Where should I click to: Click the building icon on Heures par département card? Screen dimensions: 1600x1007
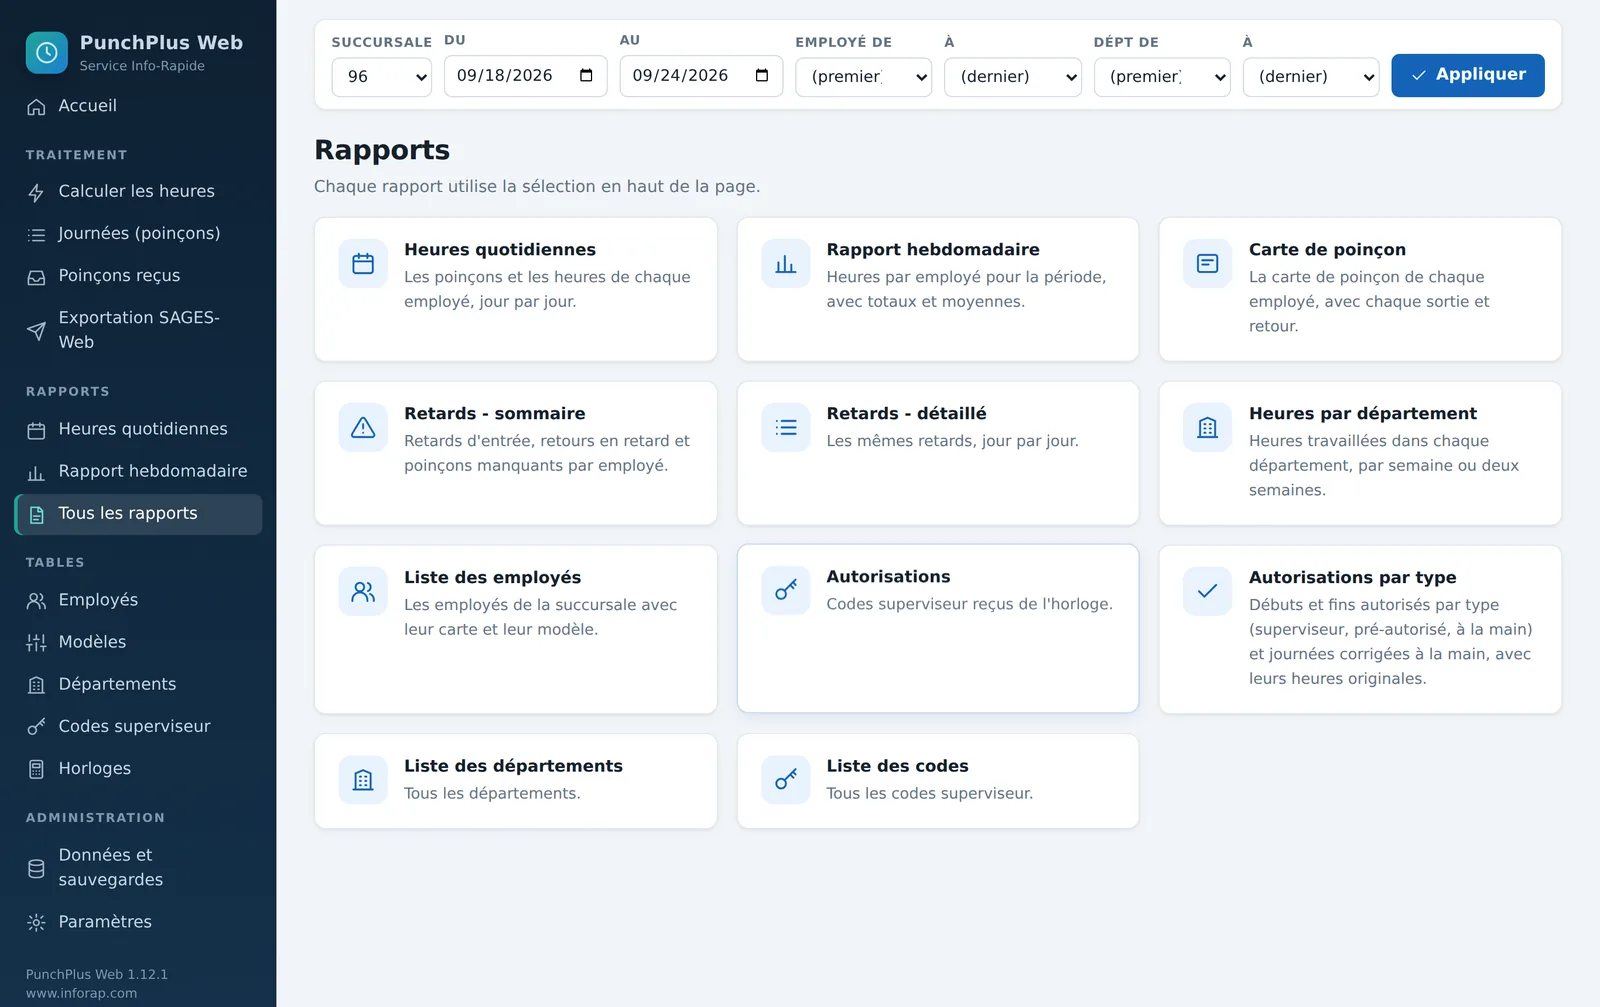click(x=1208, y=428)
